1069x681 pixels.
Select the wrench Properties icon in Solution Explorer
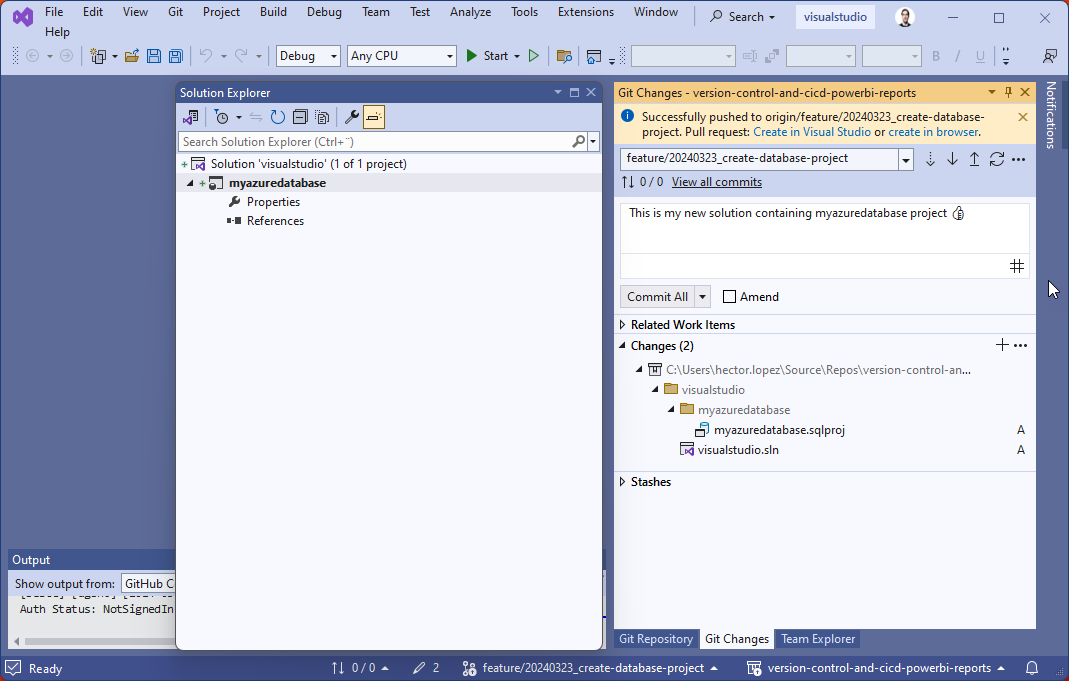pyautogui.click(x=352, y=117)
